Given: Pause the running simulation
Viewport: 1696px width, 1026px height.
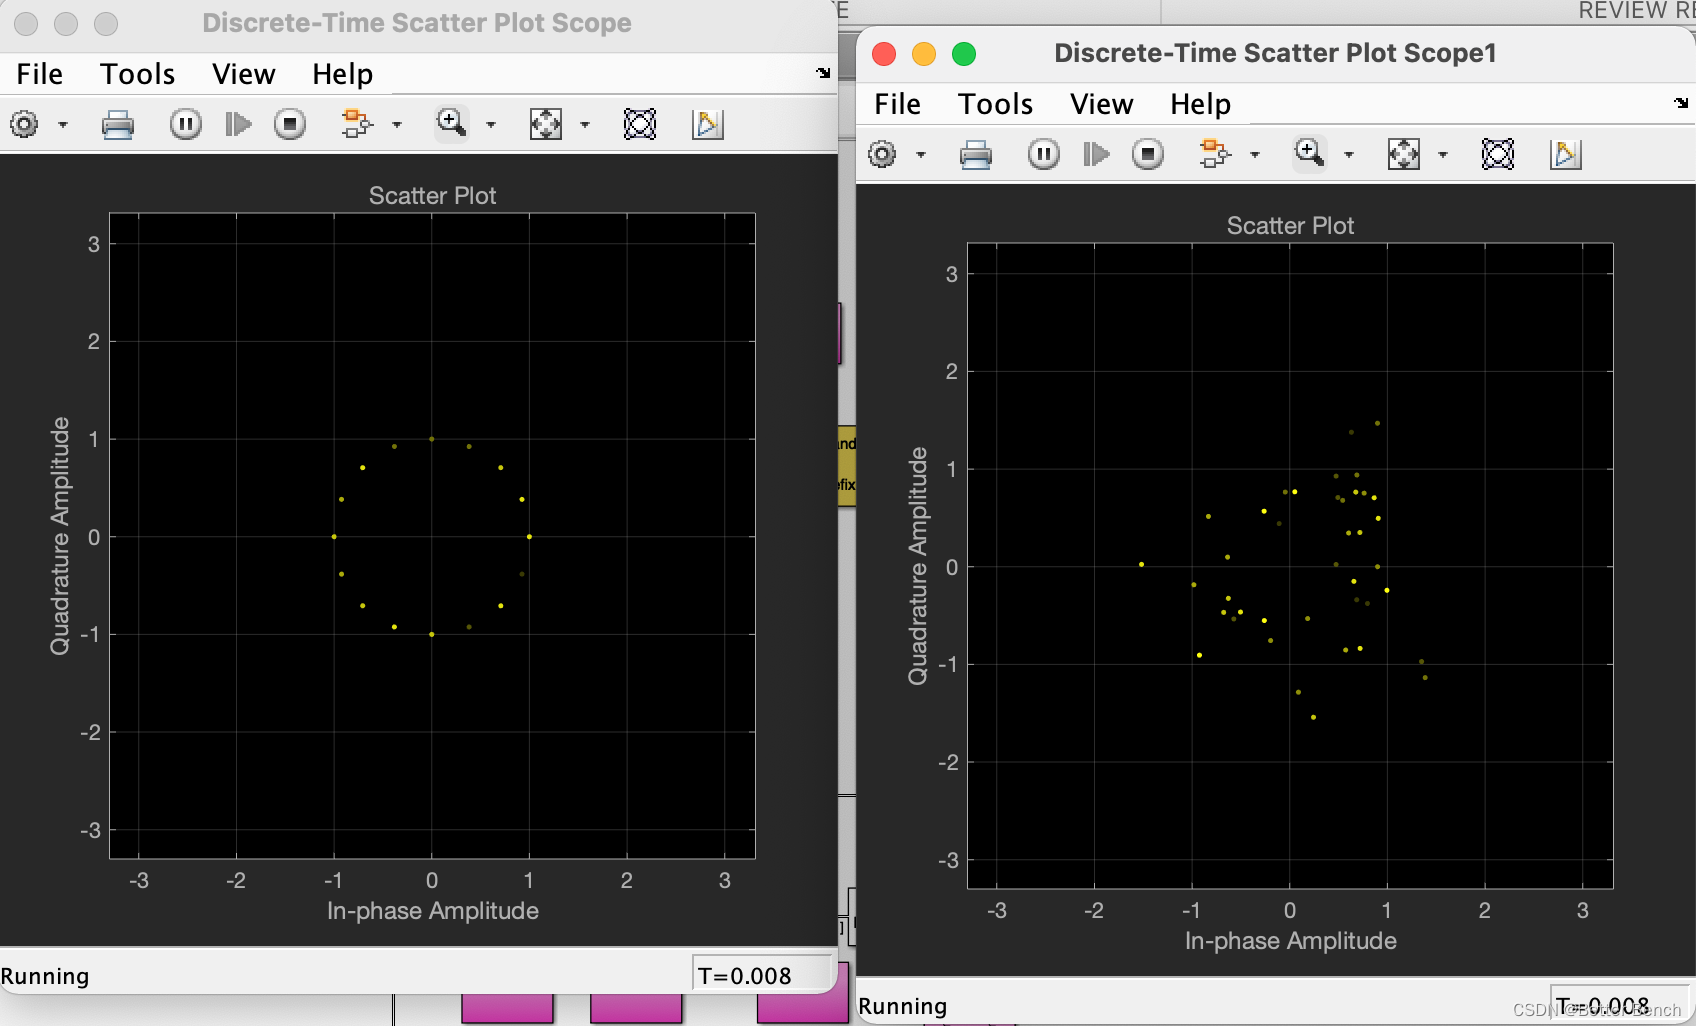Looking at the screenshot, I should [x=185, y=124].
